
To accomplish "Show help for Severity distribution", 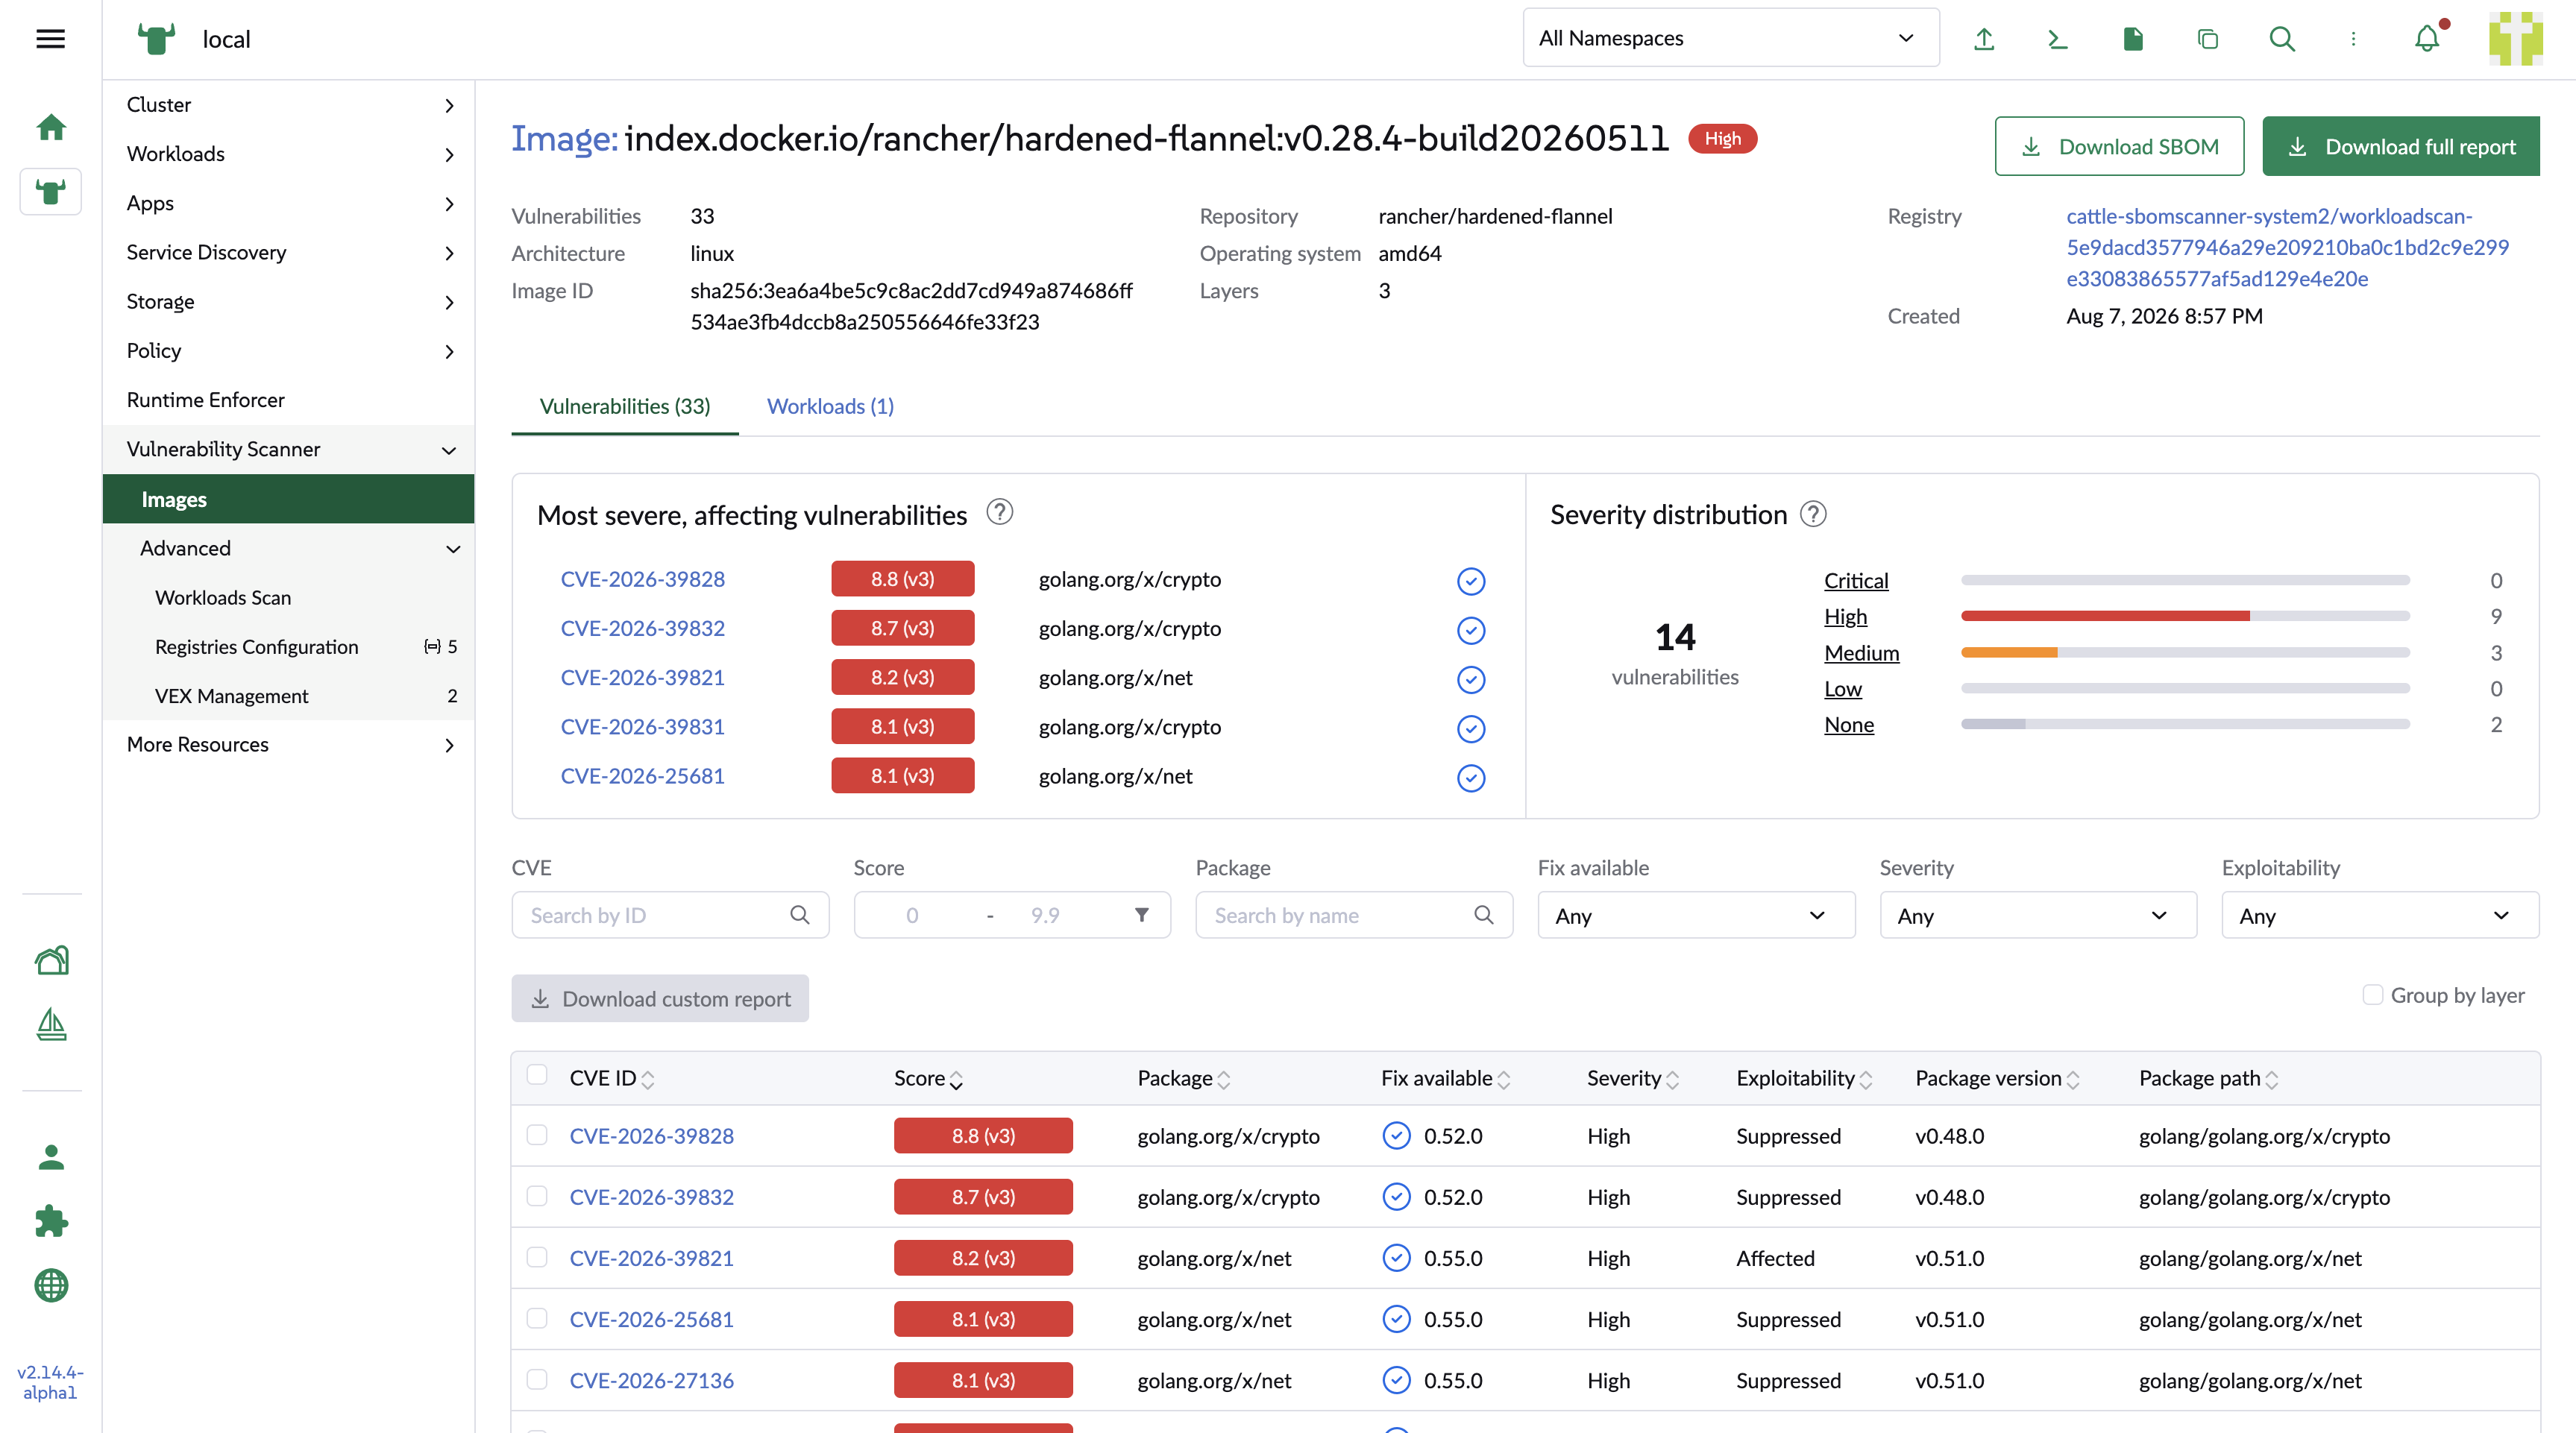I will click(1813, 514).
